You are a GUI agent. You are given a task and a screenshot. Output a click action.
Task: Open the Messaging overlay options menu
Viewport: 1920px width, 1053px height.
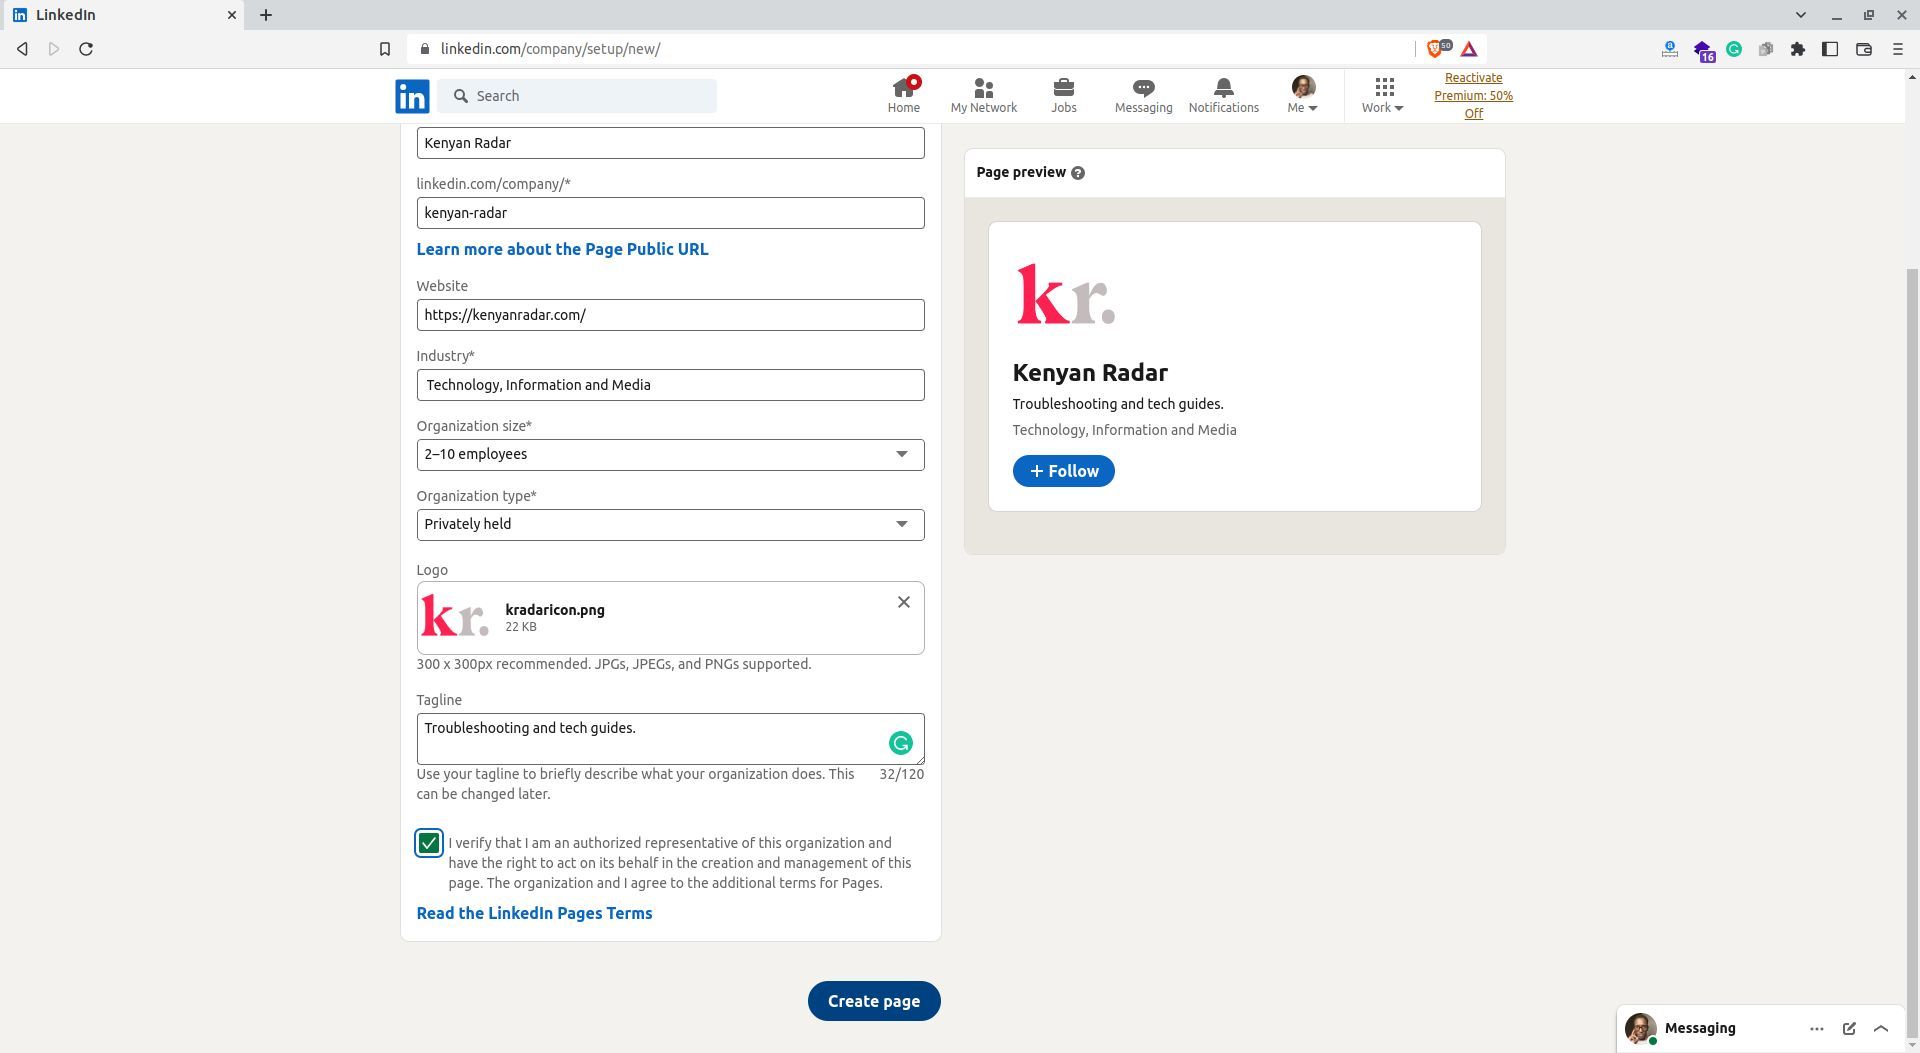[x=1817, y=1028]
